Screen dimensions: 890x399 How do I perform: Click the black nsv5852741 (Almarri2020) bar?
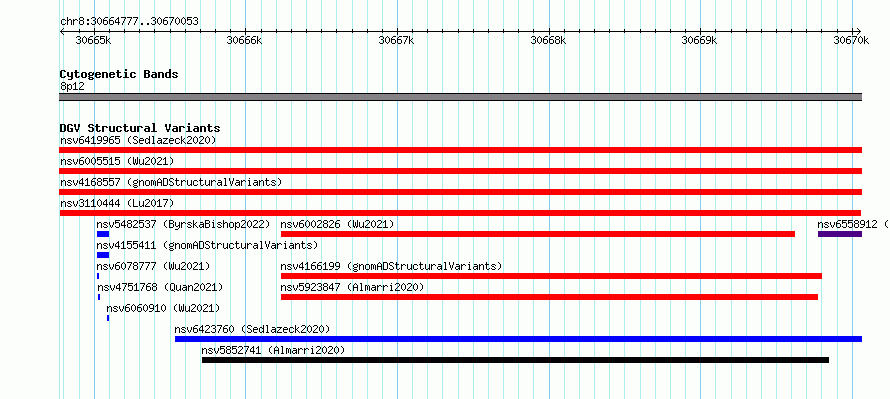click(x=515, y=360)
